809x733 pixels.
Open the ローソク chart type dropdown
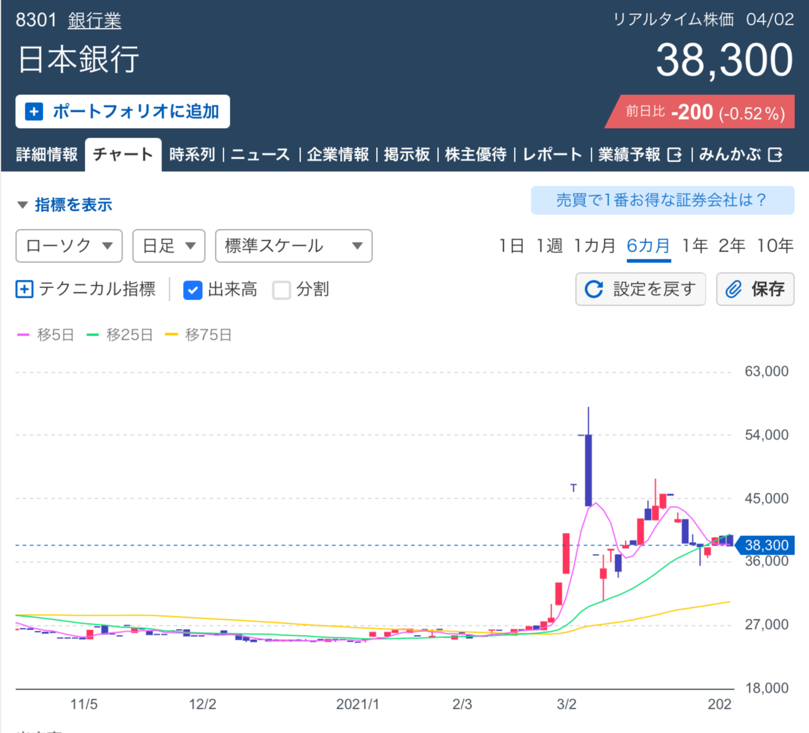(x=69, y=246)
